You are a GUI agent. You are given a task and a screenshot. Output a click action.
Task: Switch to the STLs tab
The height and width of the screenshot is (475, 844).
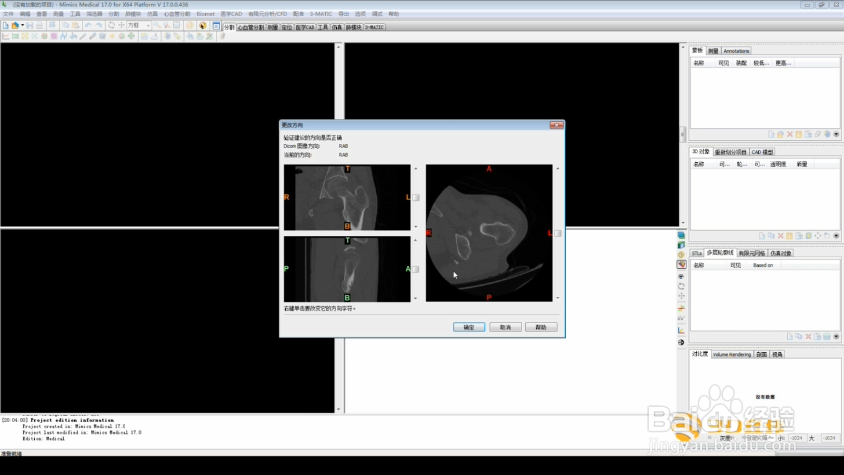pos(697,253)
